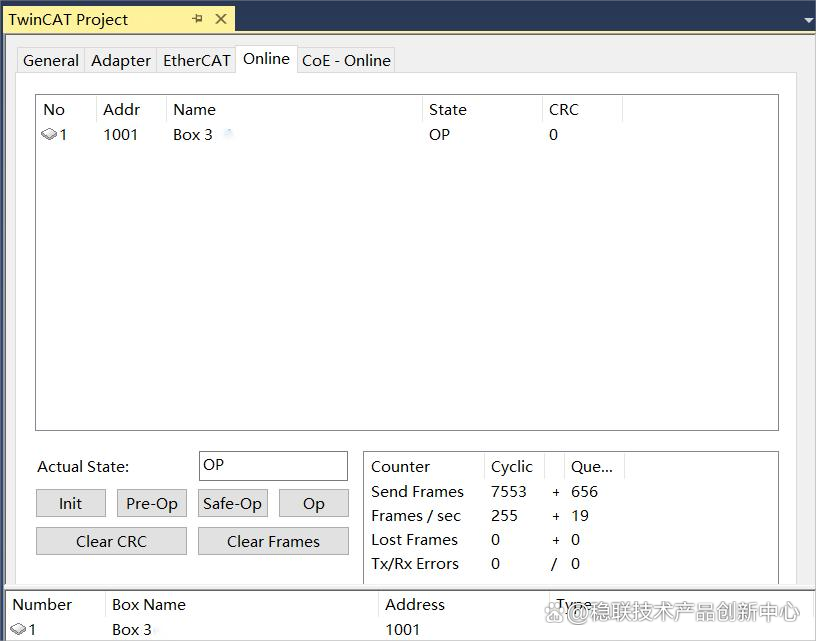This screenshot has width=816, height=641.
Task: Select Box 3 icon in the bottom table
Action: coord(18,629)
